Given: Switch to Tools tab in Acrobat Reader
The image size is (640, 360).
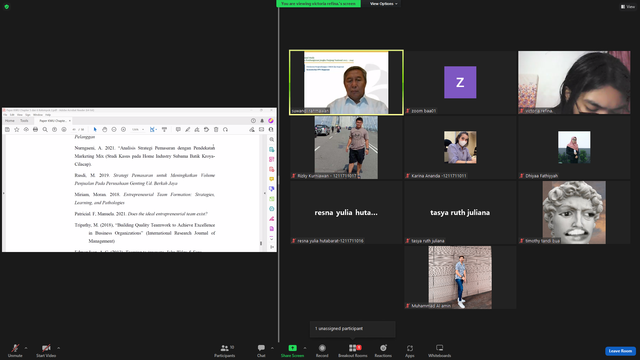Looking at the screenshot, I should point(24,120).
